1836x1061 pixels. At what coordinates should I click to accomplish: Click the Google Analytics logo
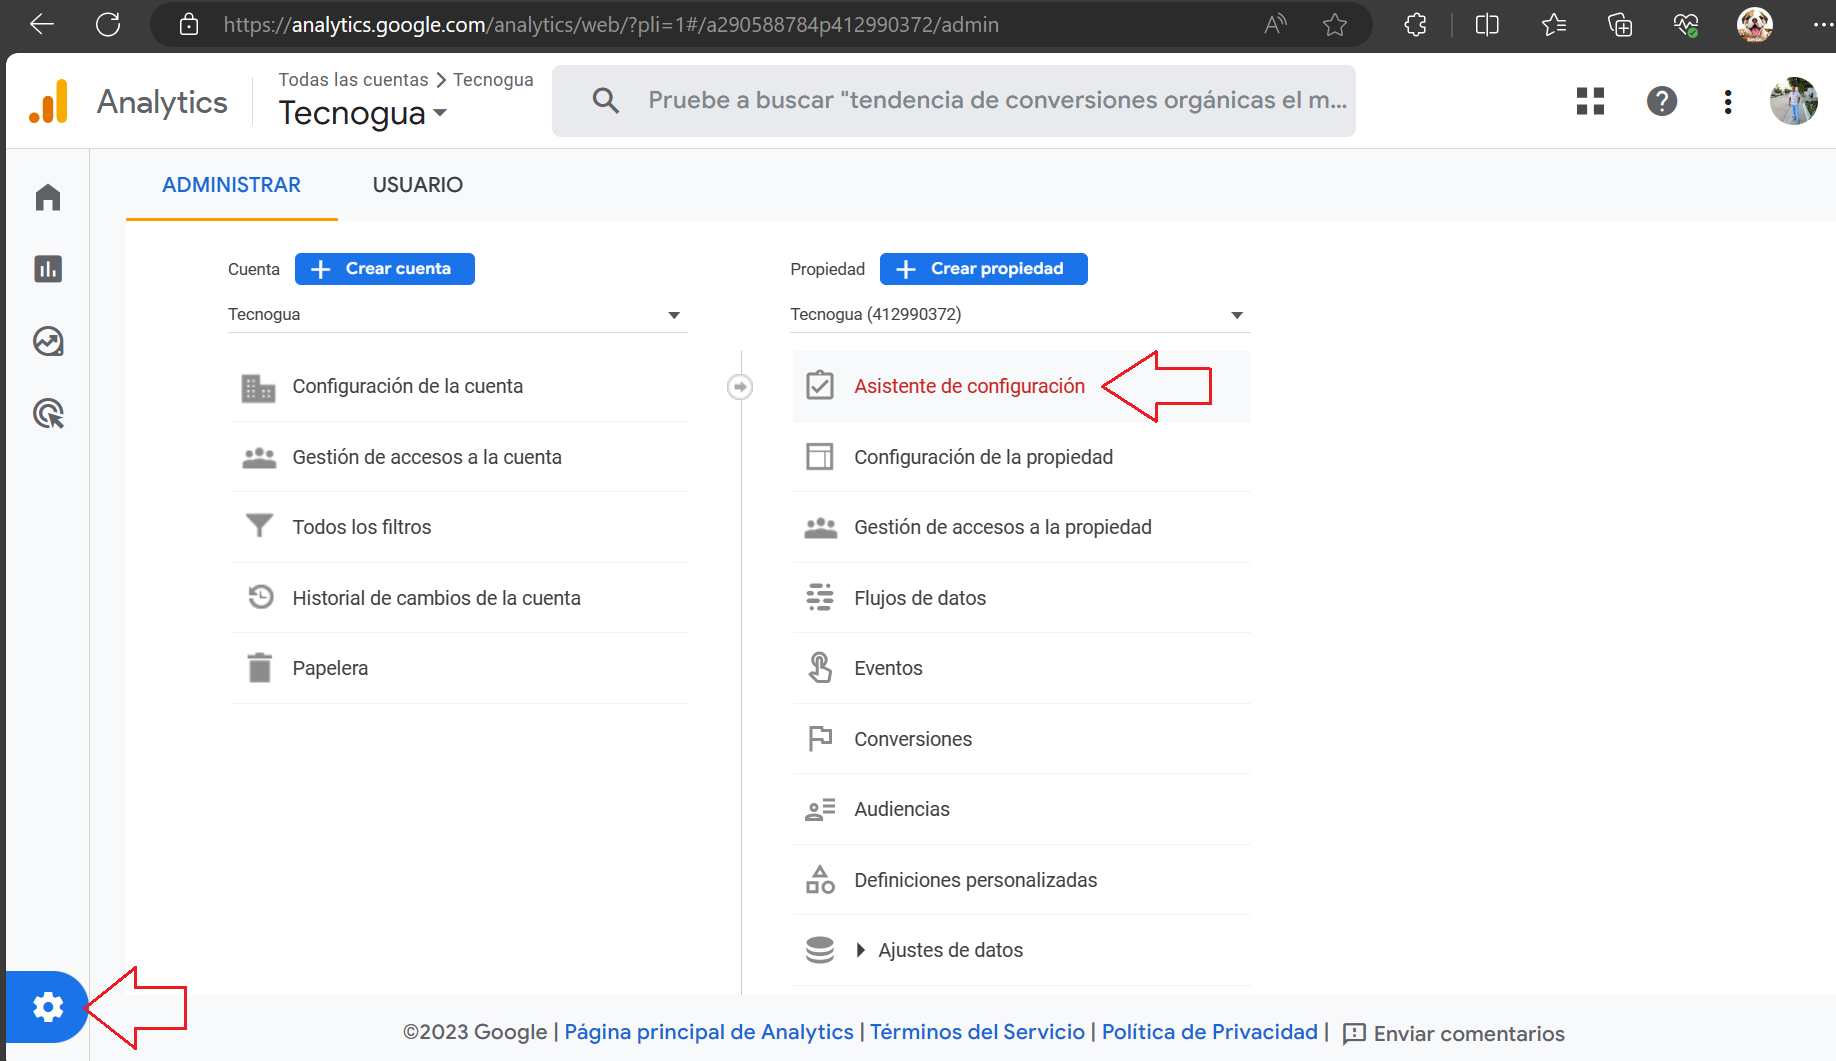pyautogui.click(x=49, y=102)
